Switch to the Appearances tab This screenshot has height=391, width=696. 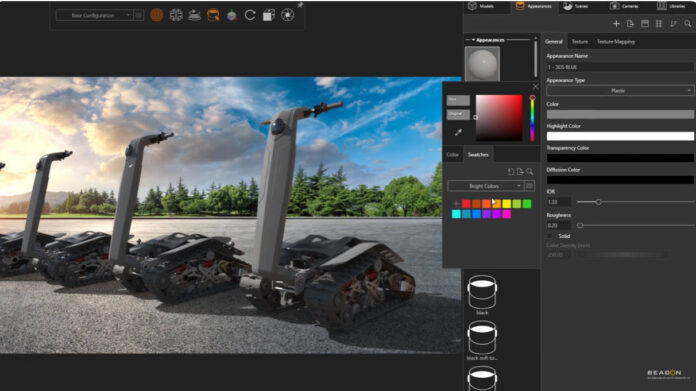pos(533,6)
